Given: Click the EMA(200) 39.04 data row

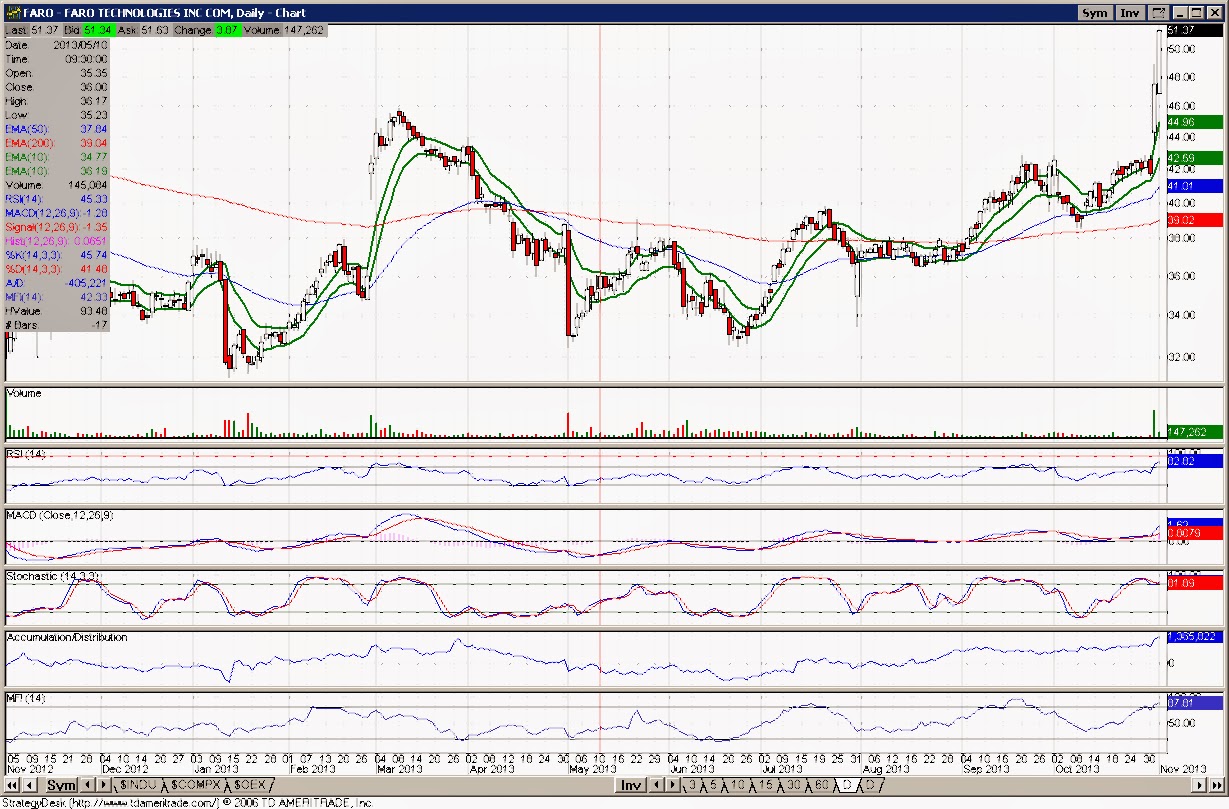Looking at the screenshot, I should pos(56,143).
